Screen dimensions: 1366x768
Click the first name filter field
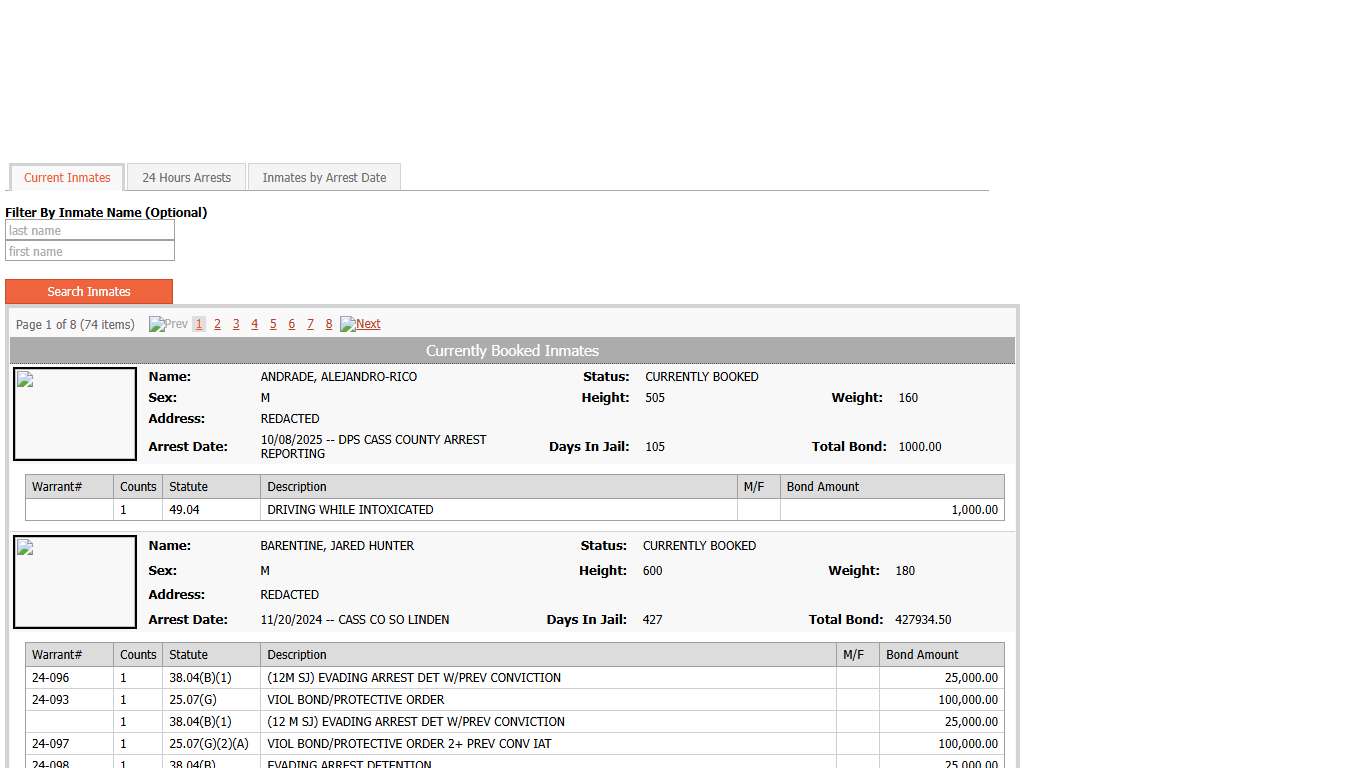click(90, 252)
